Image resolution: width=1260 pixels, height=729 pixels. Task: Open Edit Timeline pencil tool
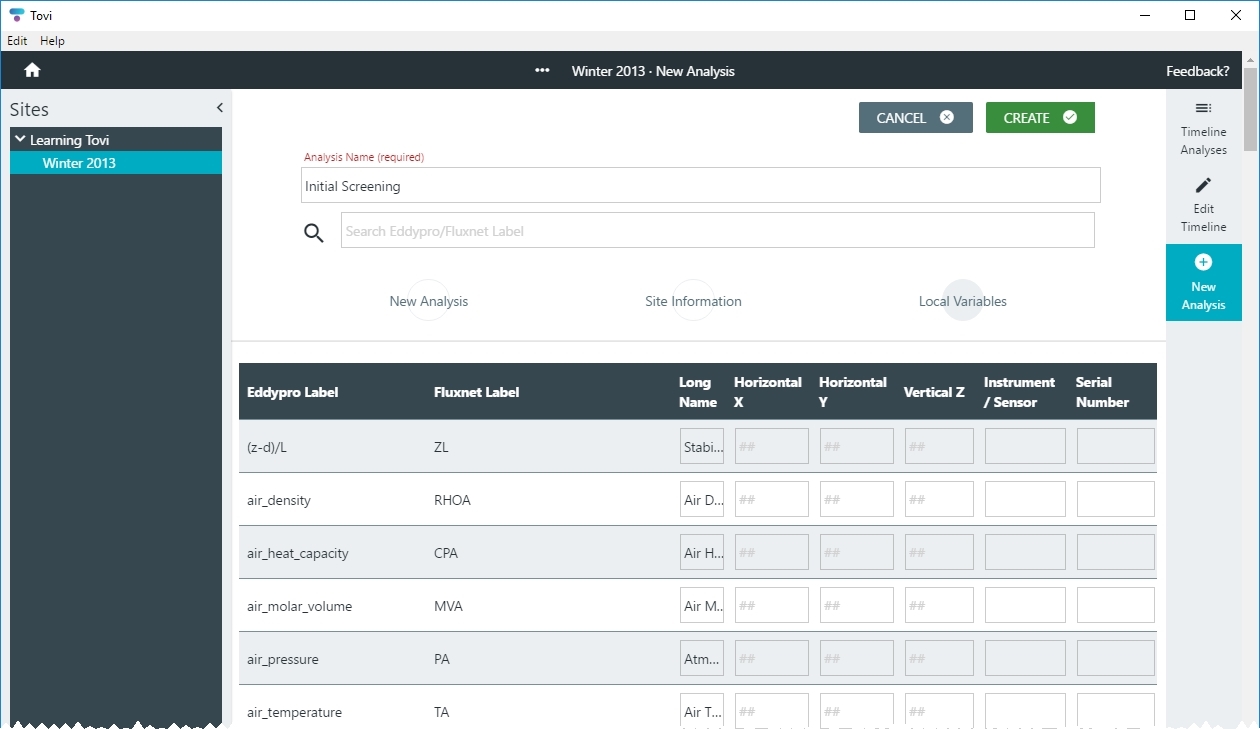1203,205
